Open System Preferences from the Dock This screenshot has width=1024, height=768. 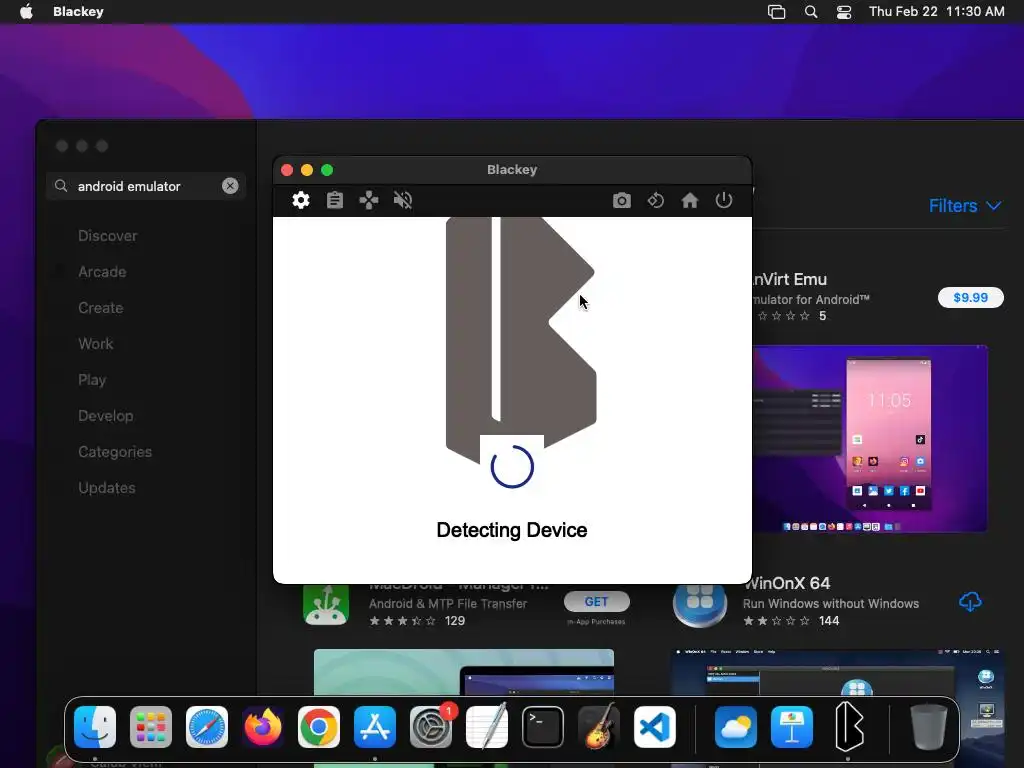tap(431, 727)
